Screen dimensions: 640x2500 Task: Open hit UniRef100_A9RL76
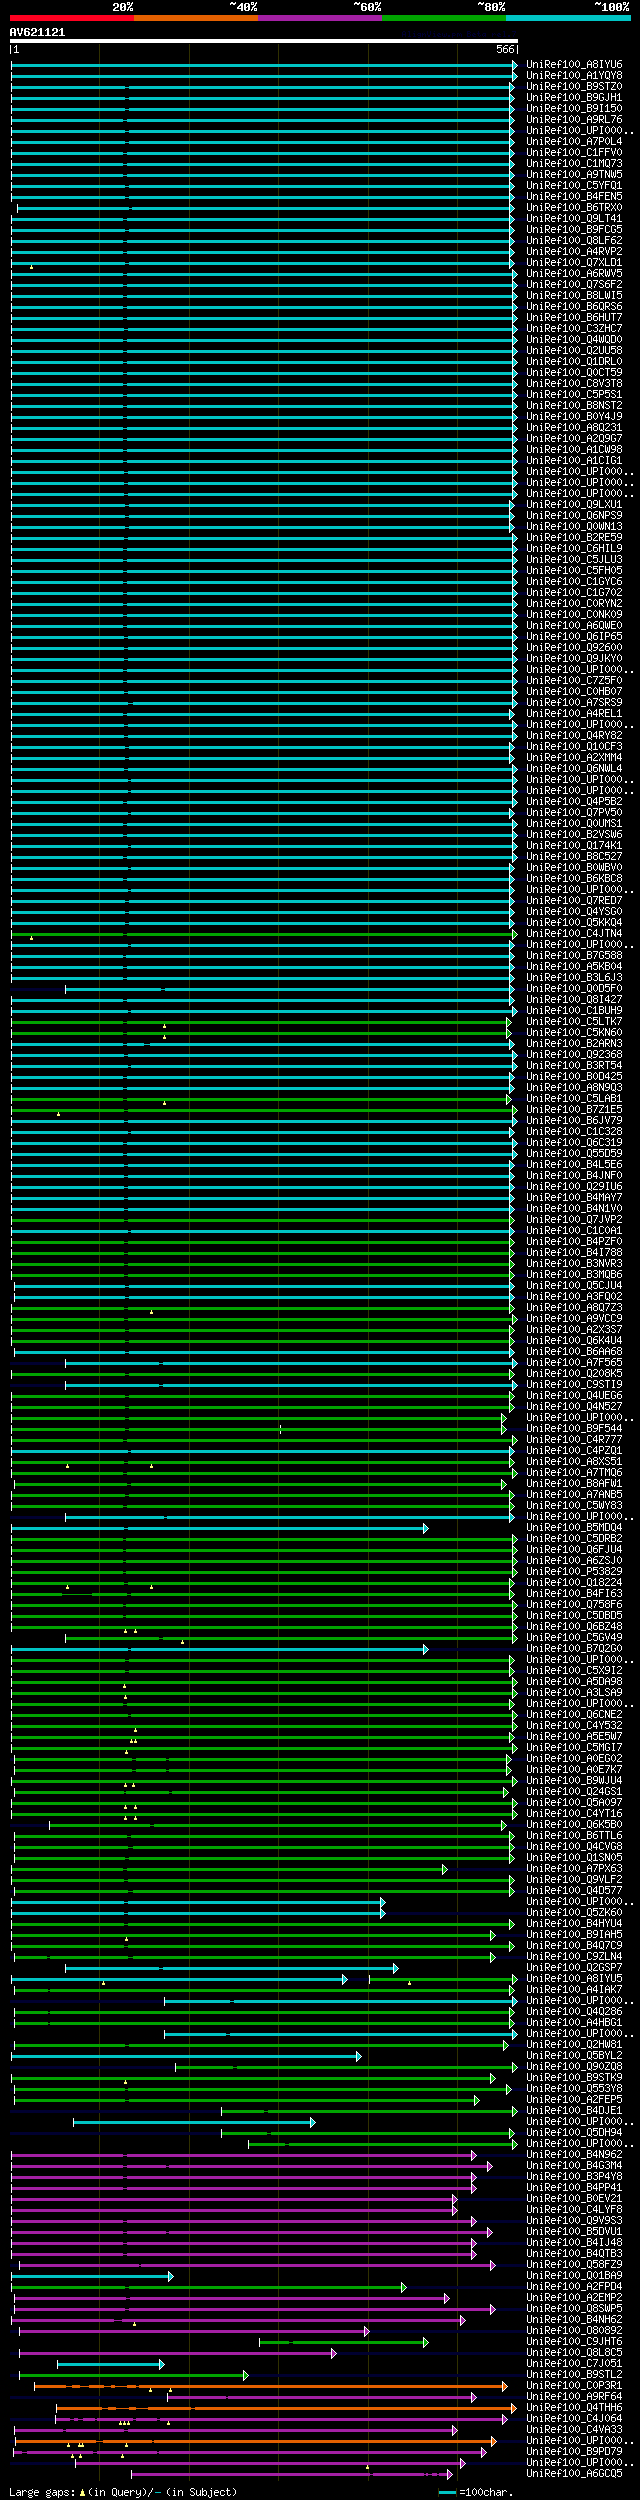(x=574, y=119)
